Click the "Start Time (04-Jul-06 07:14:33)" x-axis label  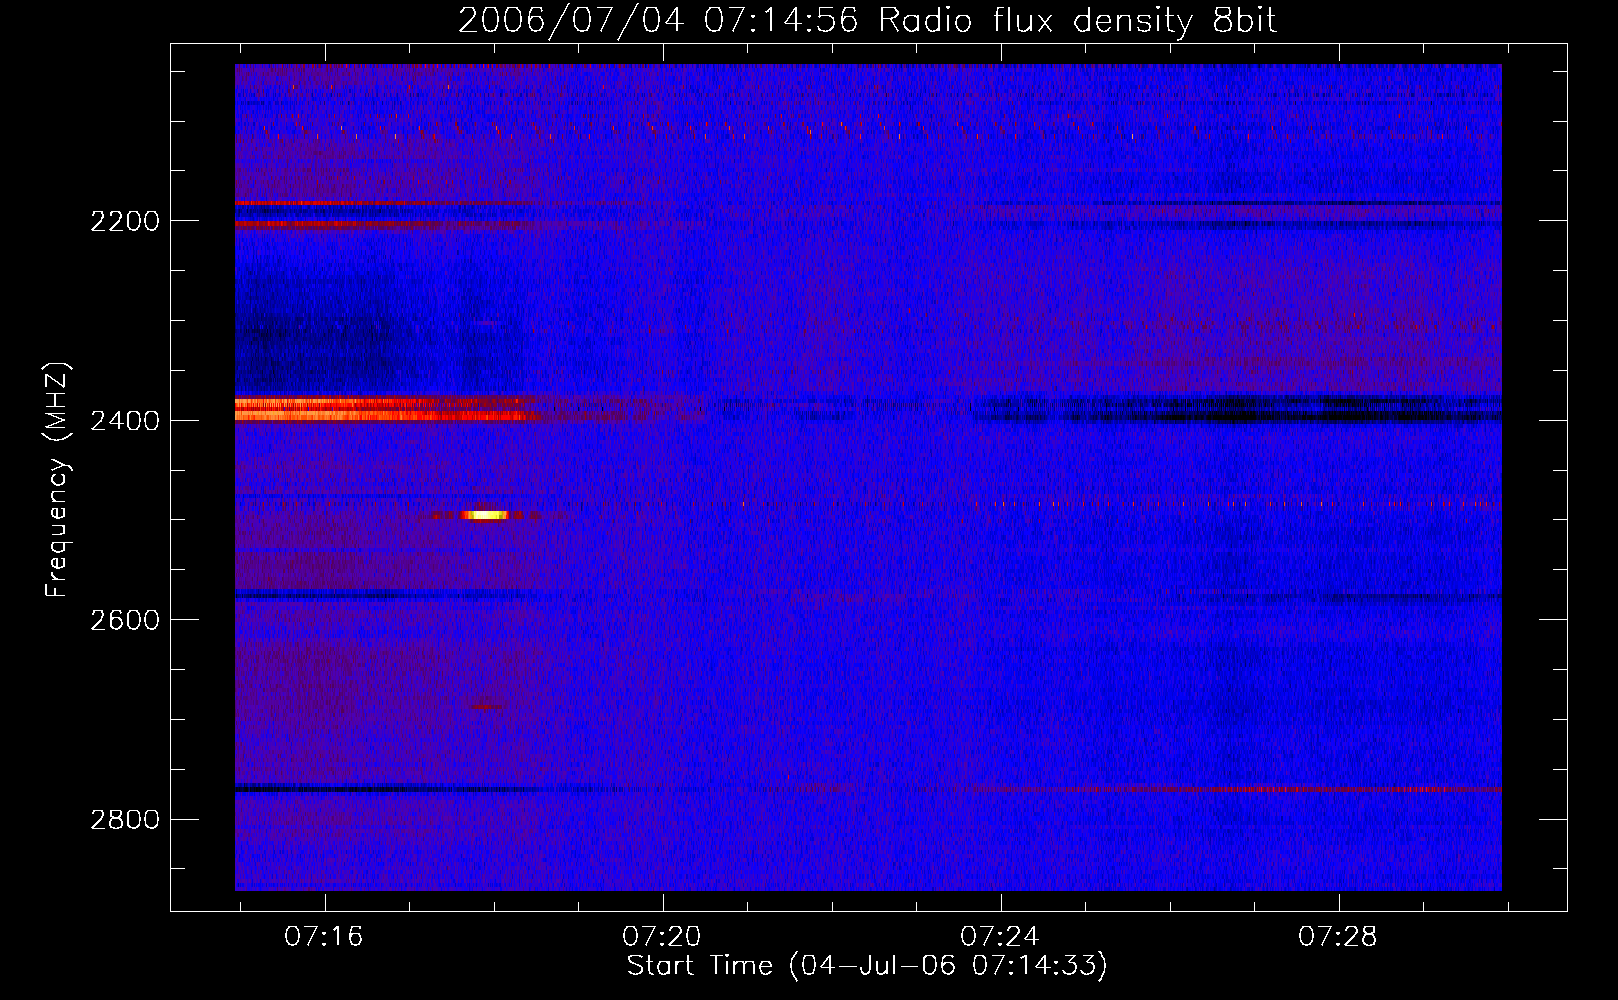point(867,966)
